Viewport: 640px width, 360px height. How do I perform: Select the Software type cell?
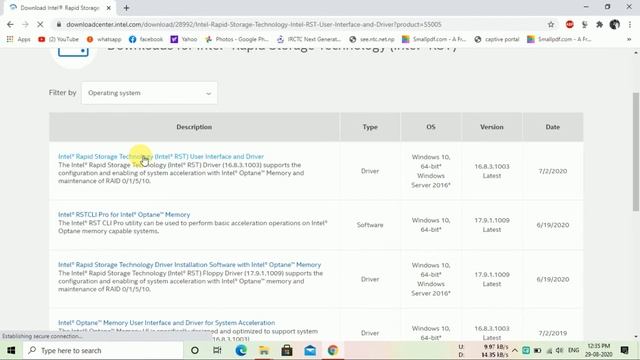370,225
